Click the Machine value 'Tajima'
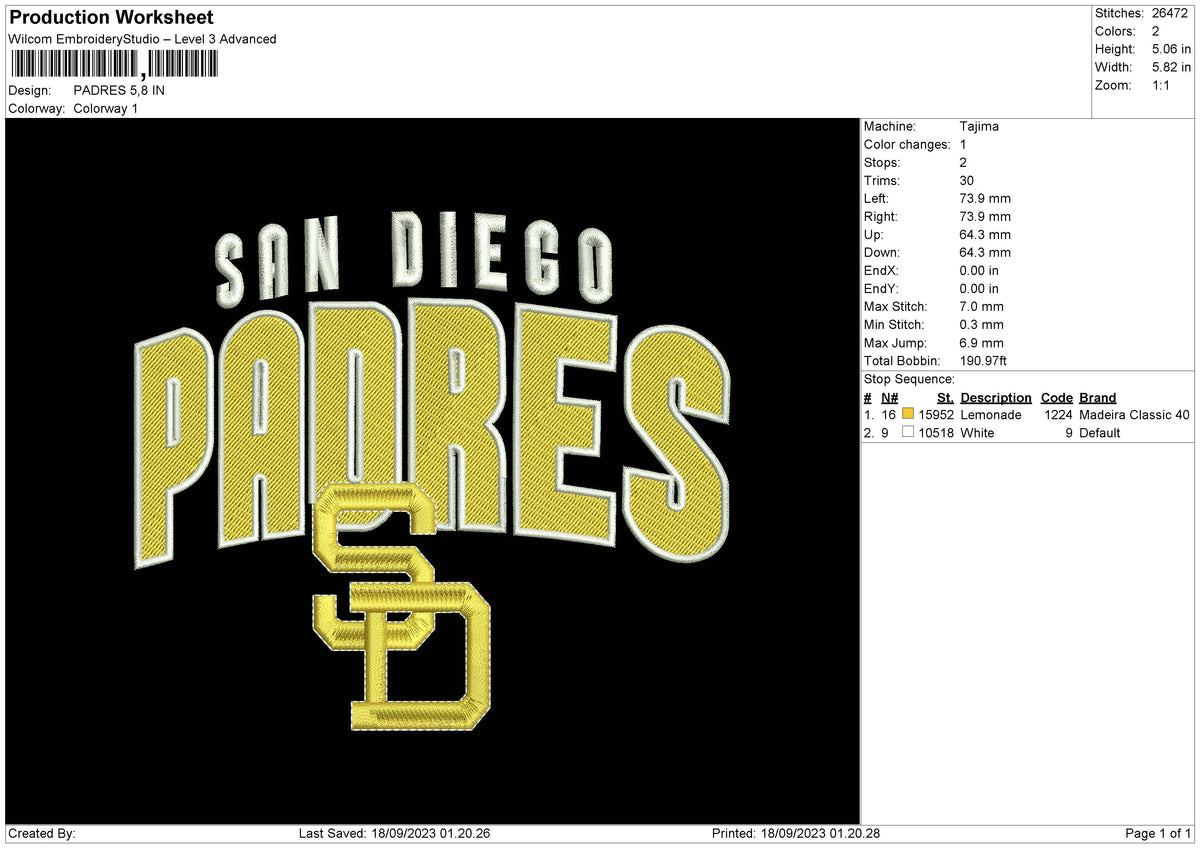Image resolution: width=1200 pixels, height=848 pixels. click(x=979, y=126)
